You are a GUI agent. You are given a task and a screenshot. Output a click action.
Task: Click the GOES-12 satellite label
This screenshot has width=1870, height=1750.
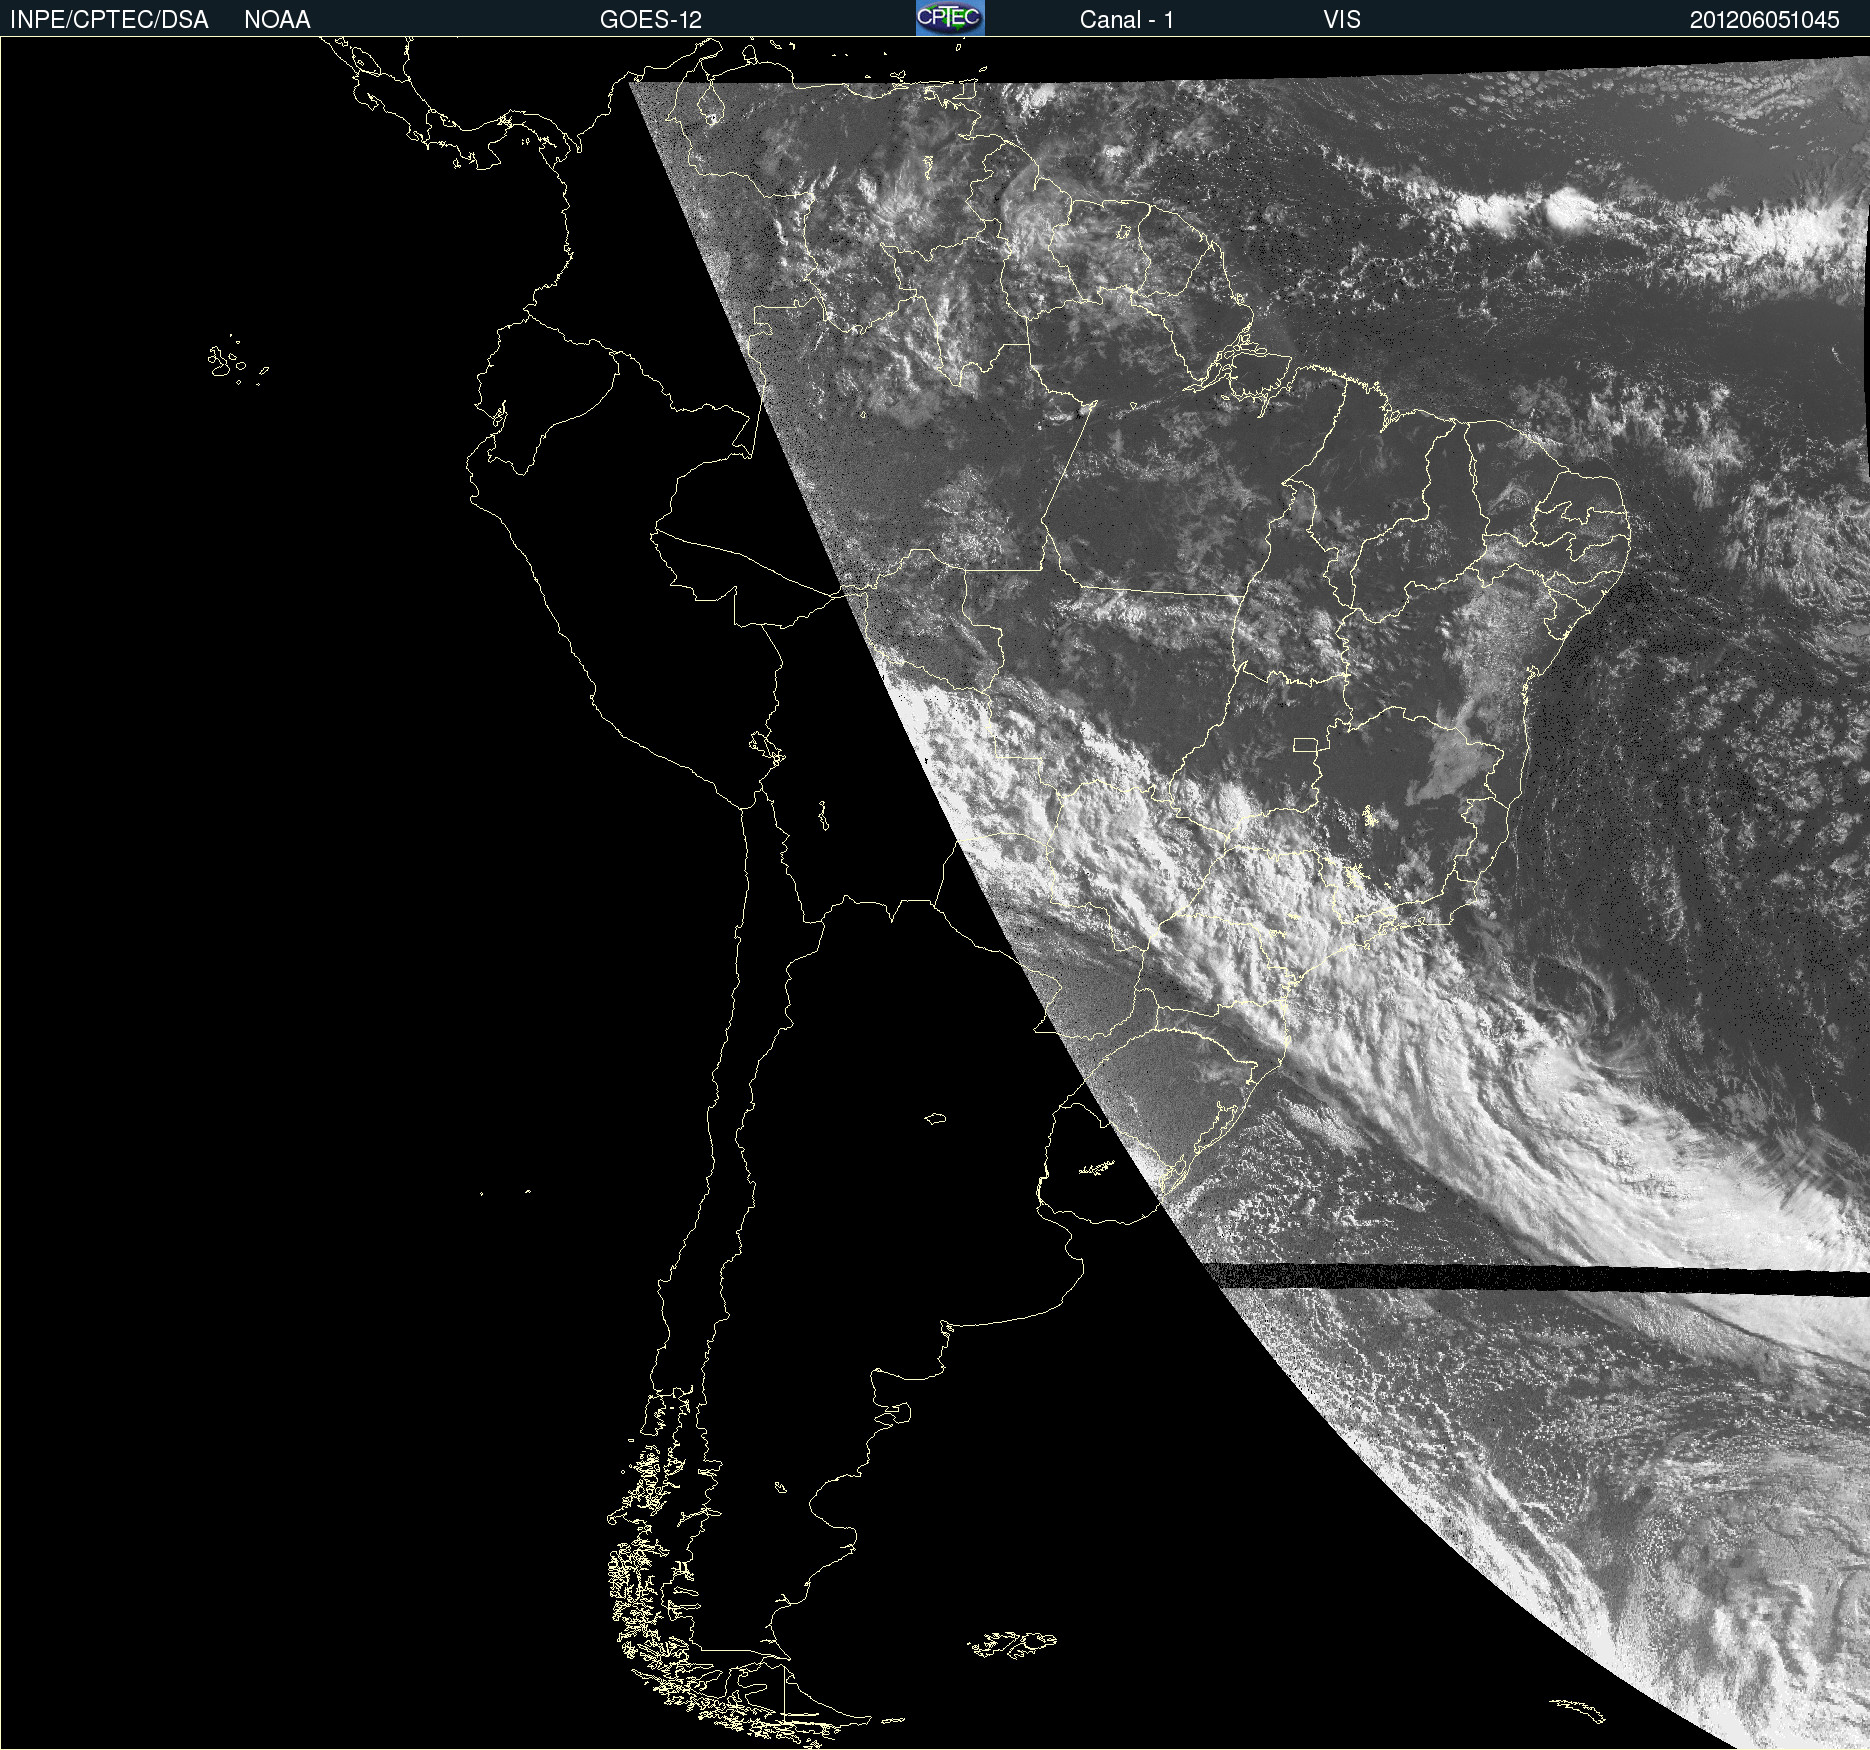651,20
